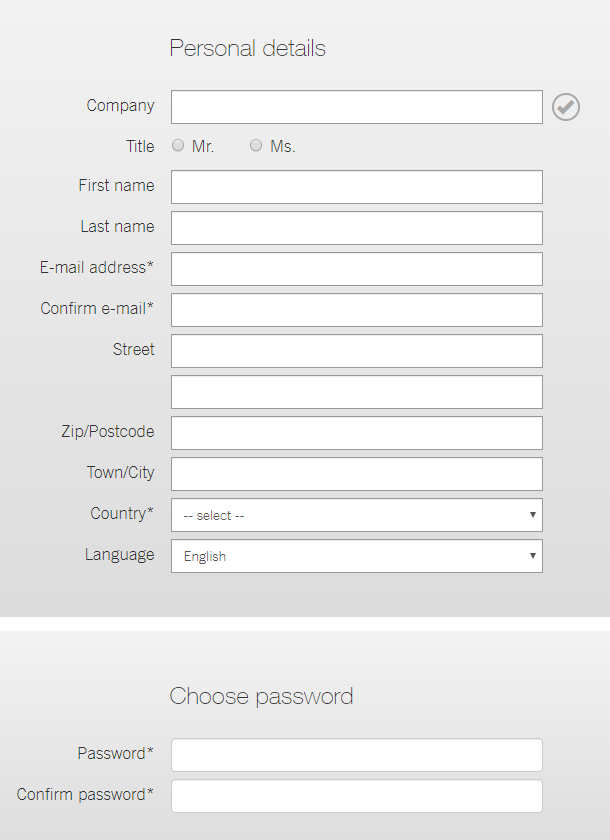Click into the Company input field
The image size is (610, 840).
pyautogui.click(x=356, y=107)
